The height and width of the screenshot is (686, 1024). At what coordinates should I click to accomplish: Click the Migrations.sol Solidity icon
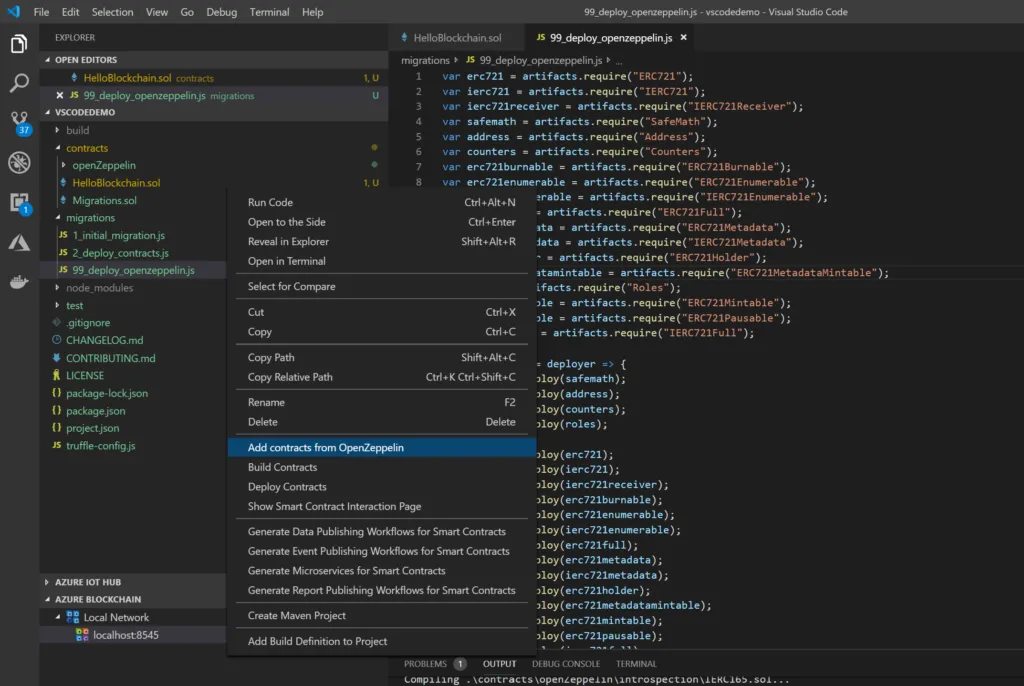63,200
